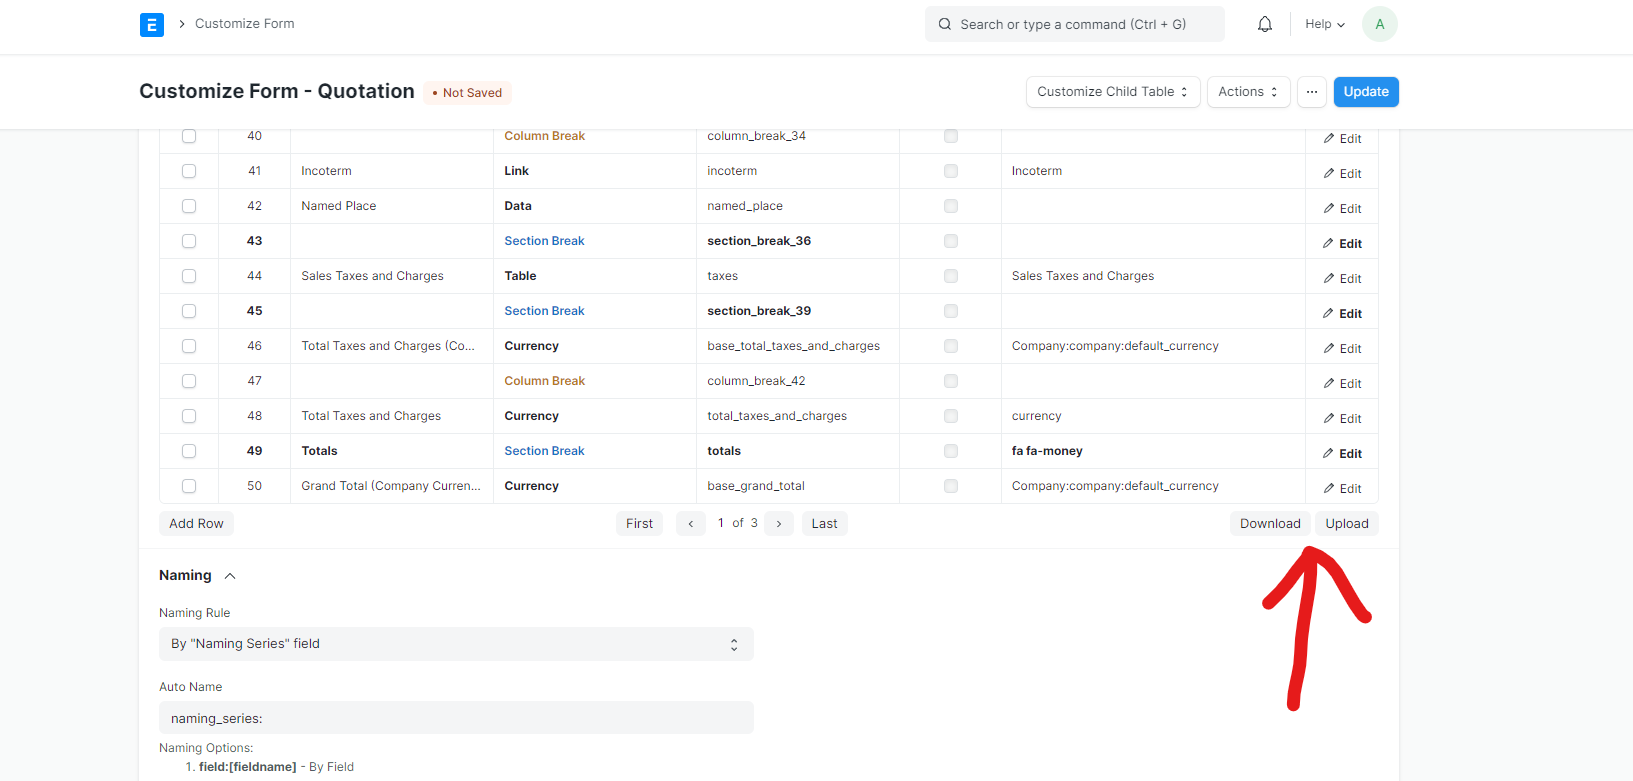
Task: Open the ERPNext home logo
Action: [x=152, y=25]
